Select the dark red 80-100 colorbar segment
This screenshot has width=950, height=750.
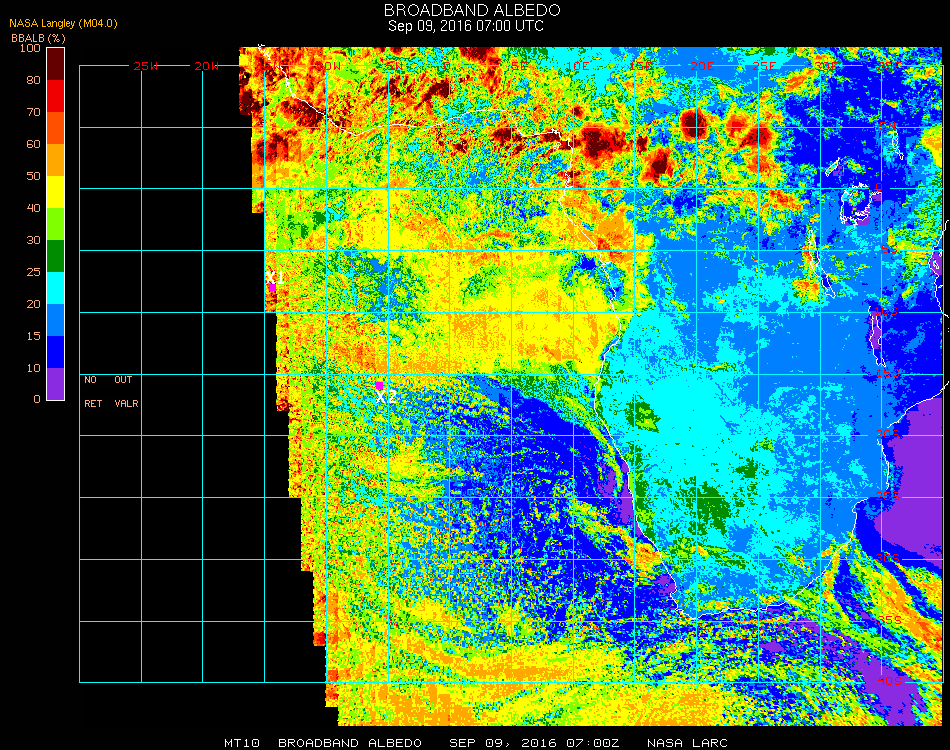click(55, 64)
